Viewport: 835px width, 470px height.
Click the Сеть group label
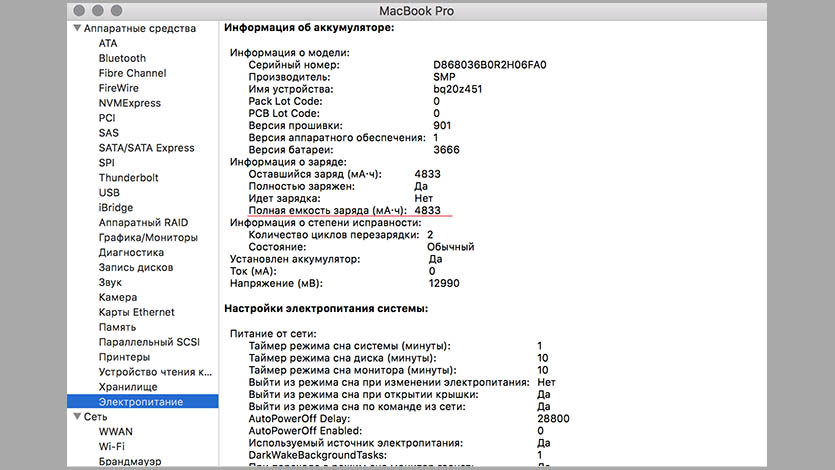[x=95, y=416]
